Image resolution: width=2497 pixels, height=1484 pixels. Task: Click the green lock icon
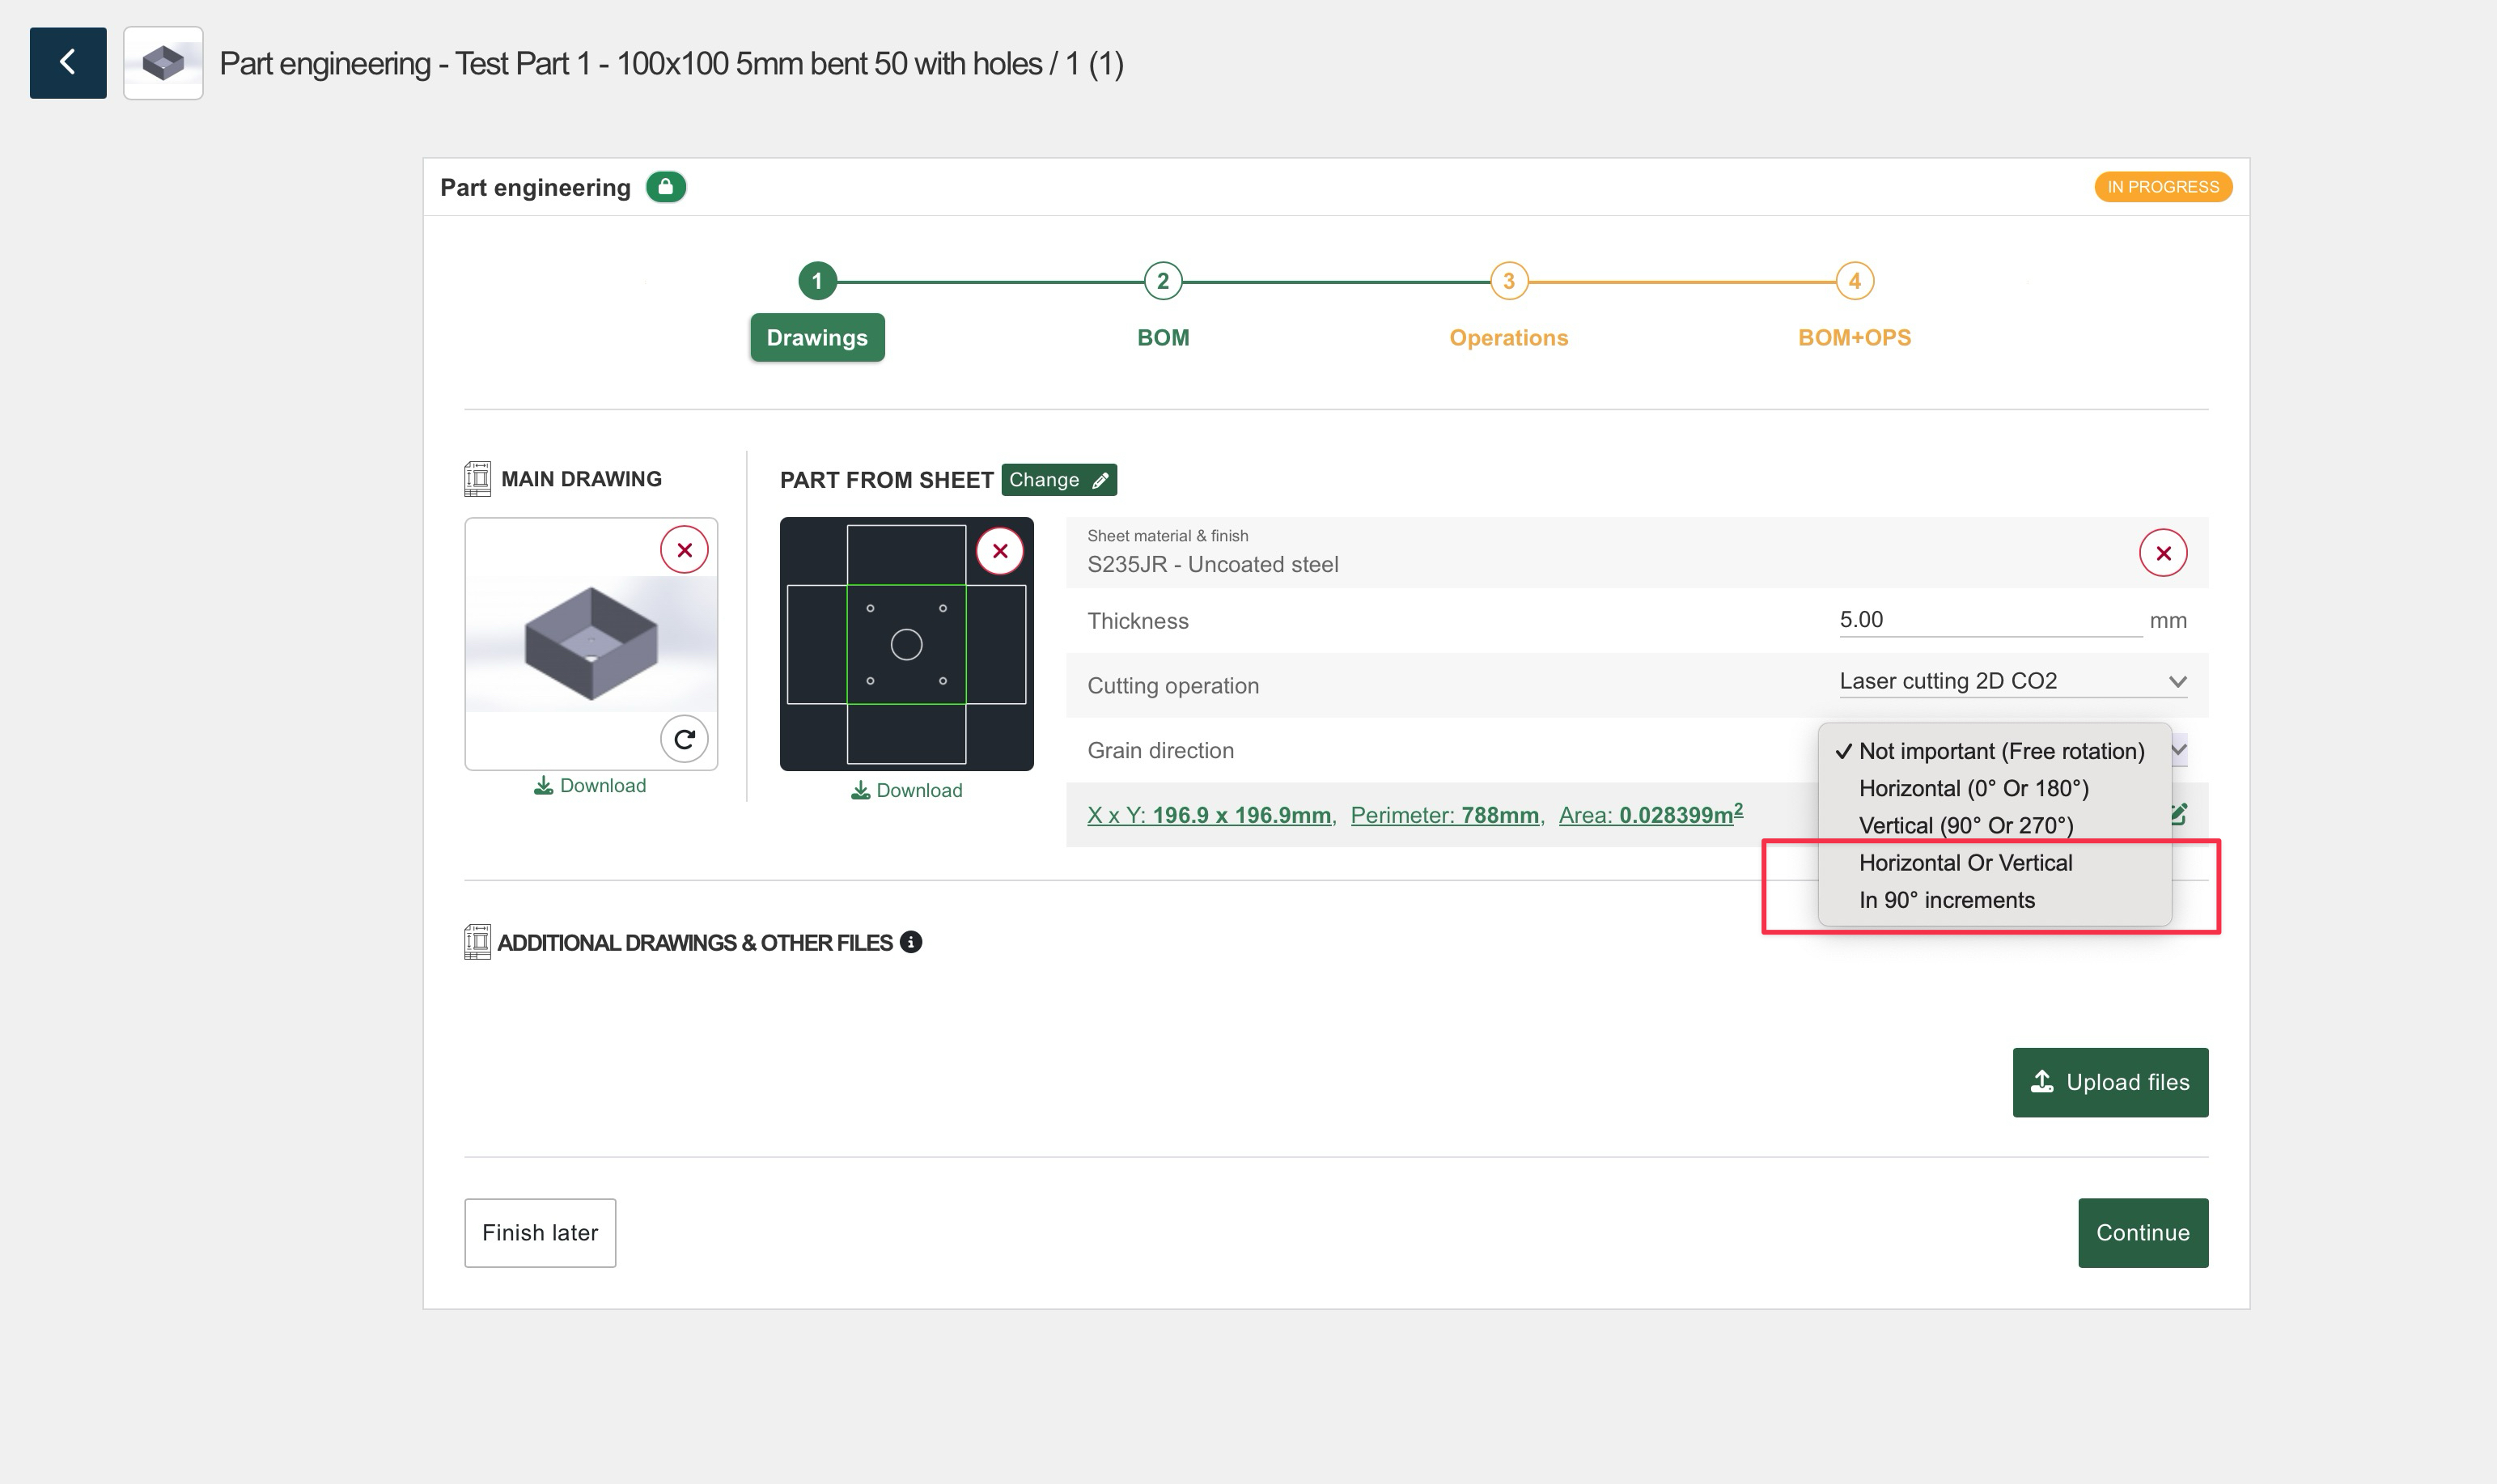(666, 187)
